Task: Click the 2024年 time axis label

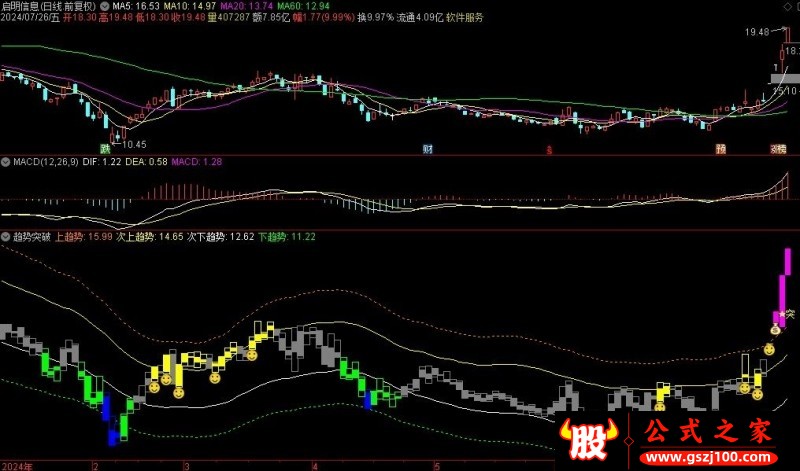Action: point(16,466)
